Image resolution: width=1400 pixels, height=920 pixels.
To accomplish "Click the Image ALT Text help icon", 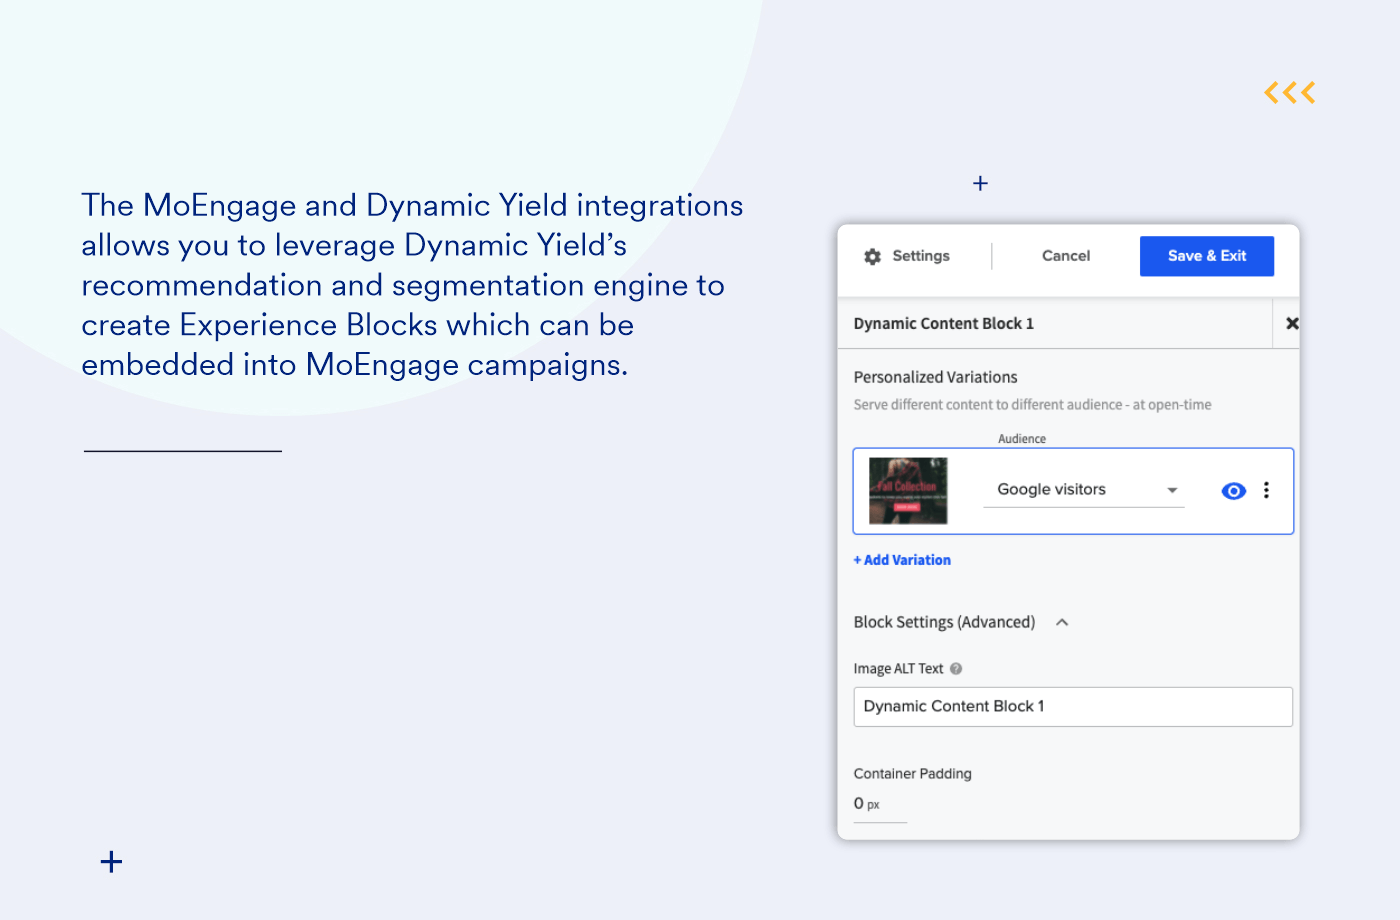I will pyautogui.click(x=956, y=669).
